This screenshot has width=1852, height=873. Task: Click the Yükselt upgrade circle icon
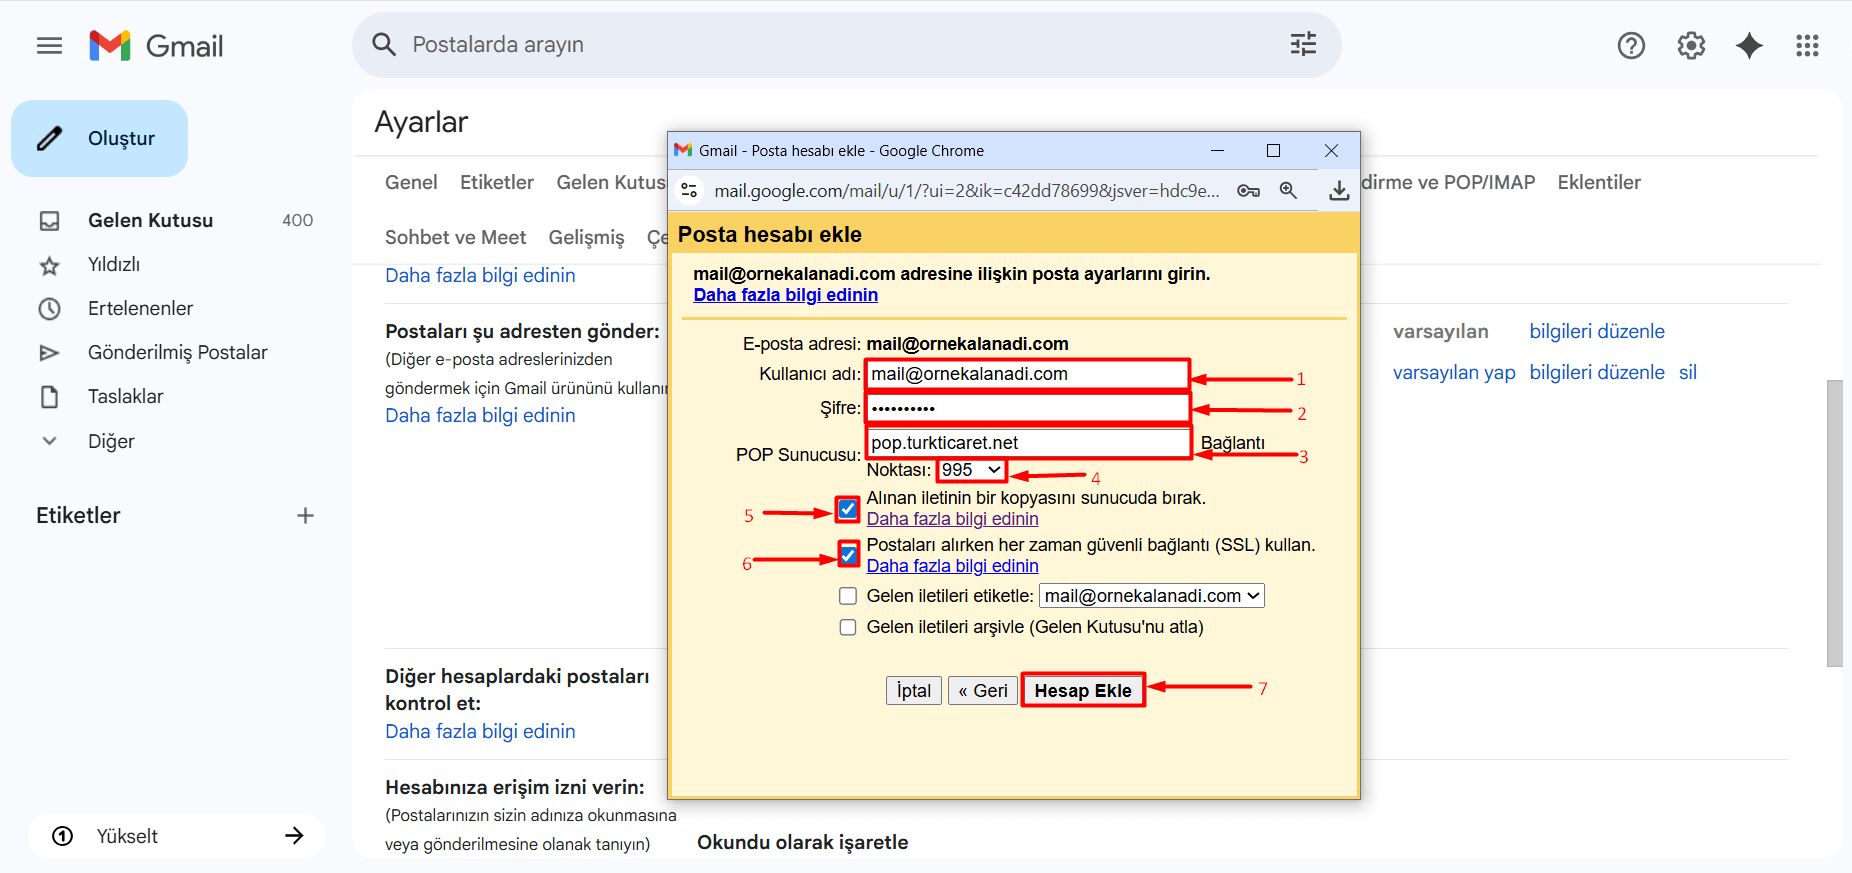62,836
